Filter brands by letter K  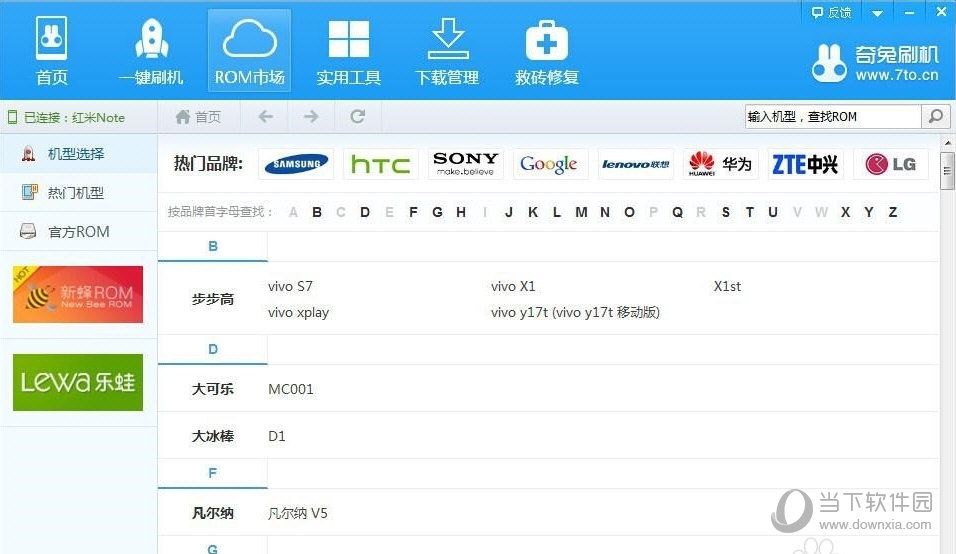tap(533, 212)
